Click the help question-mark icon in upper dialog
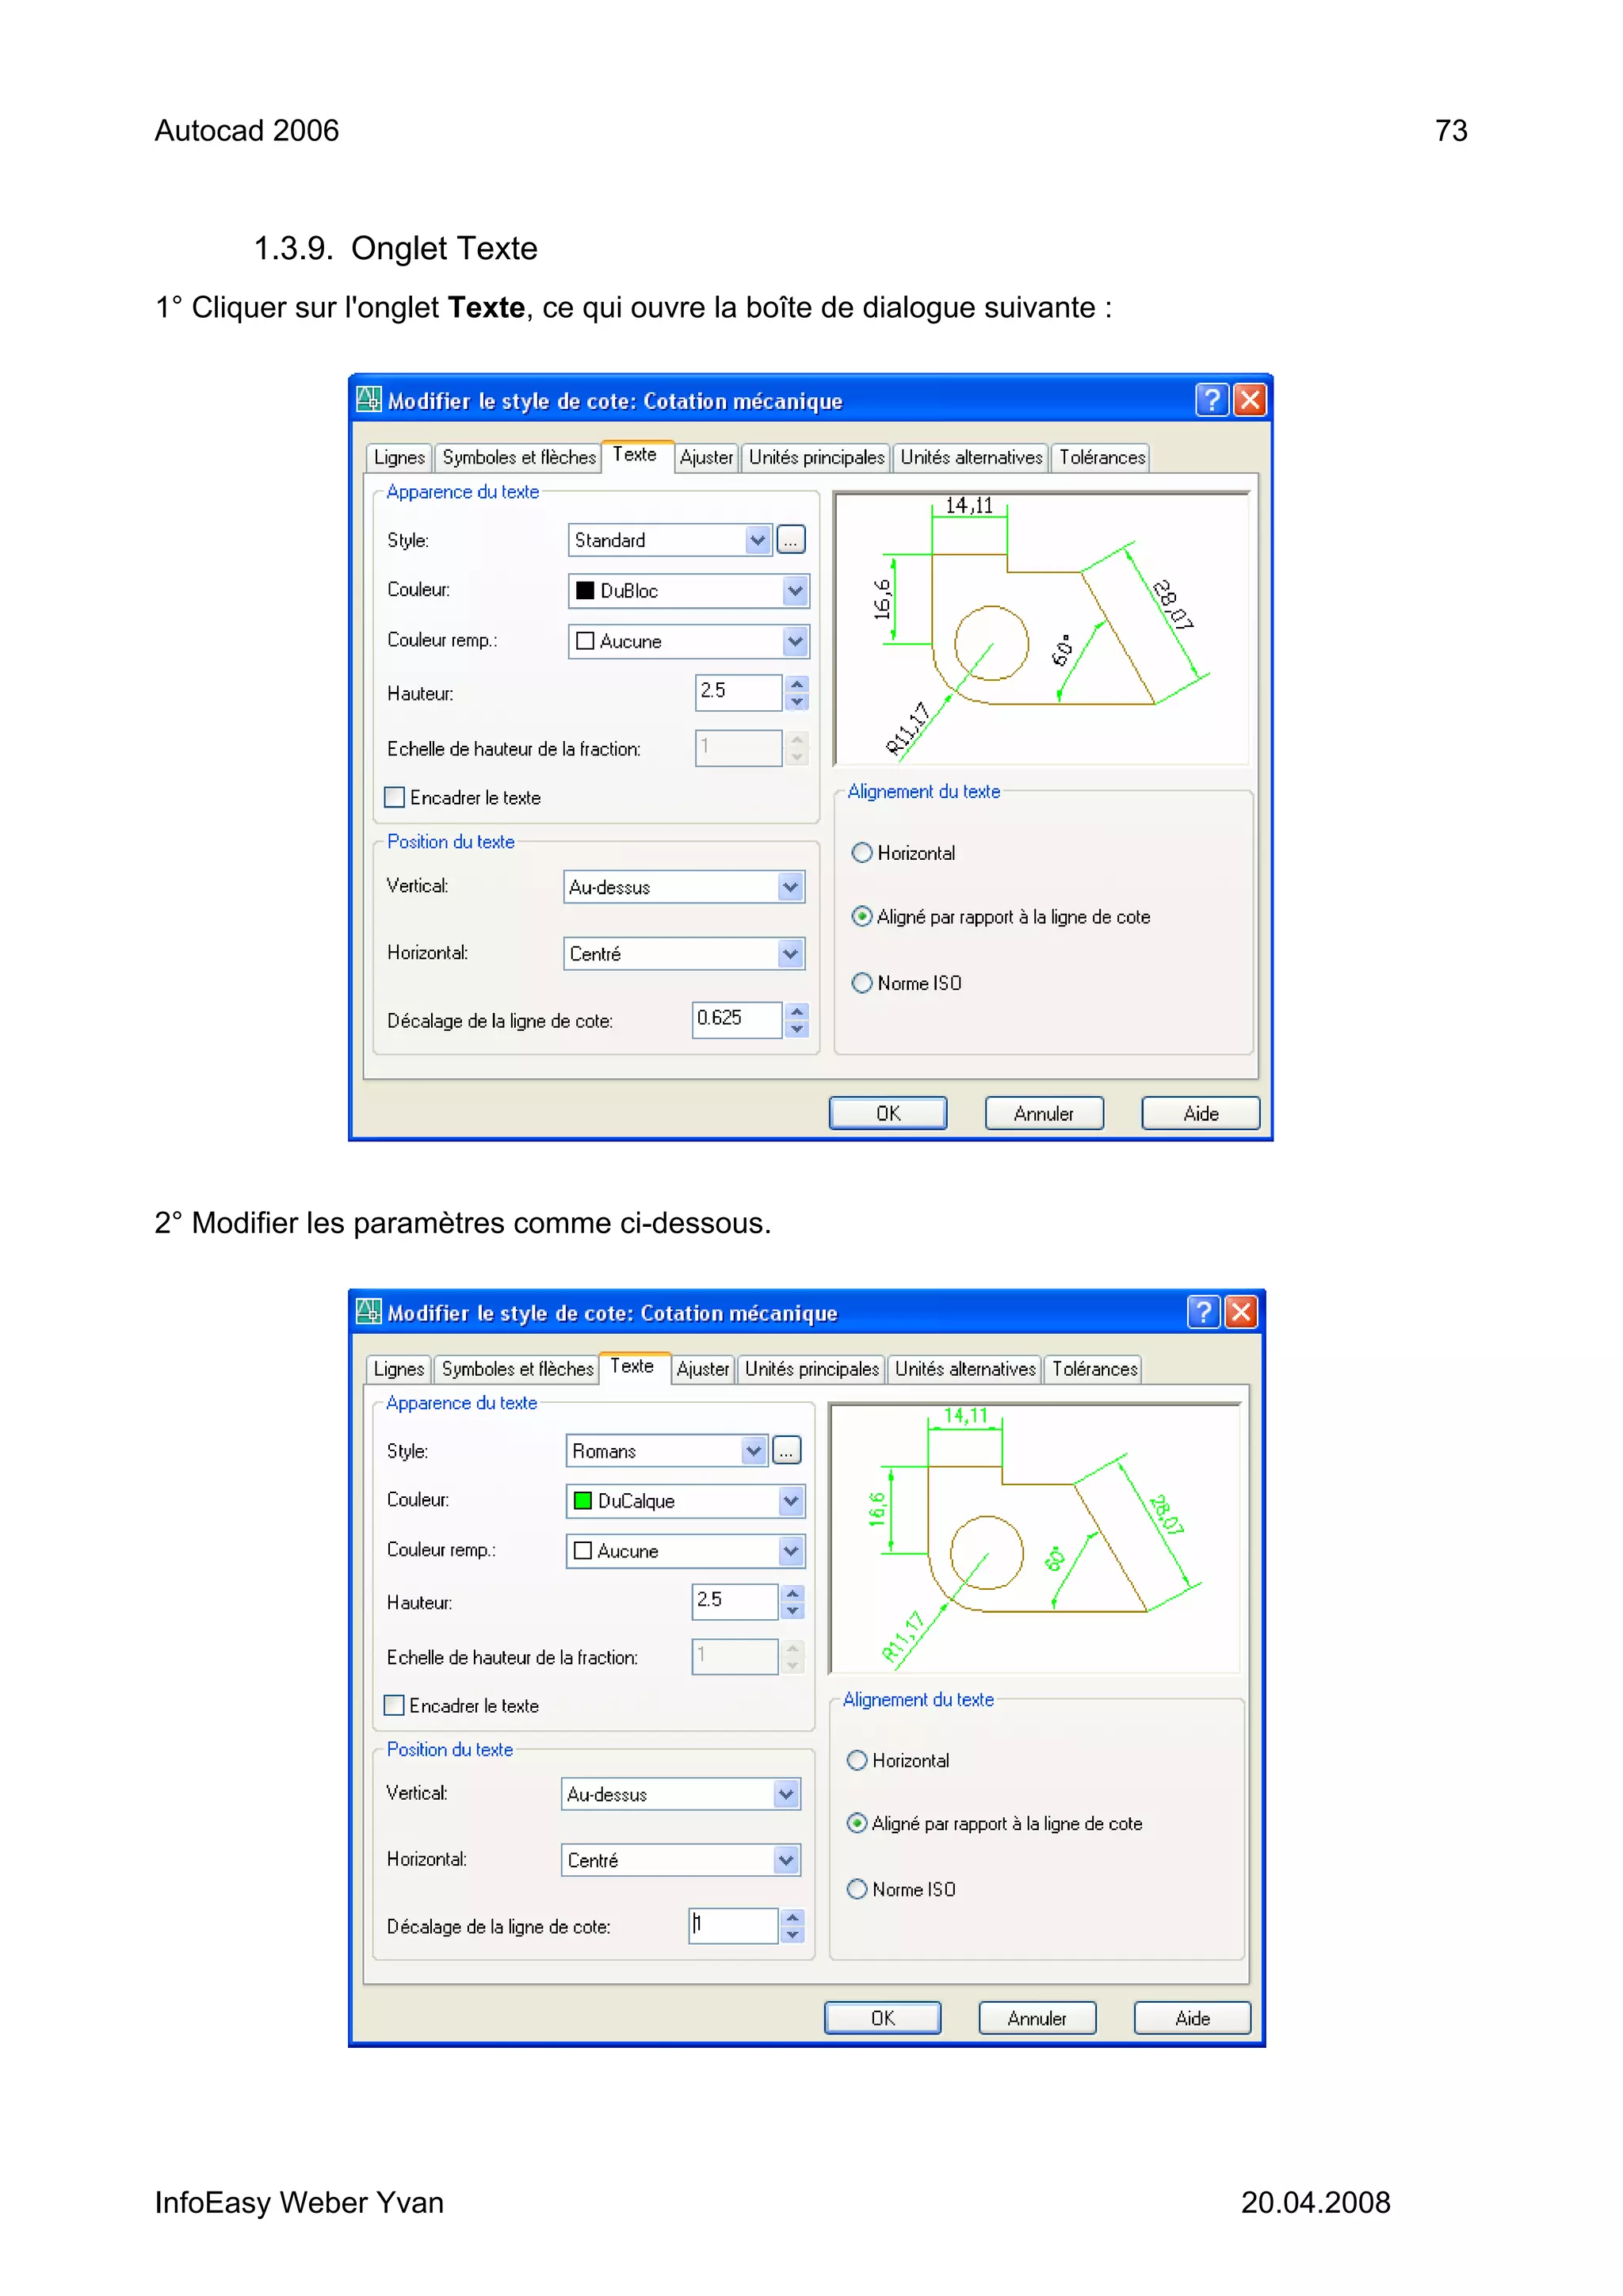 click(1211, 400)
